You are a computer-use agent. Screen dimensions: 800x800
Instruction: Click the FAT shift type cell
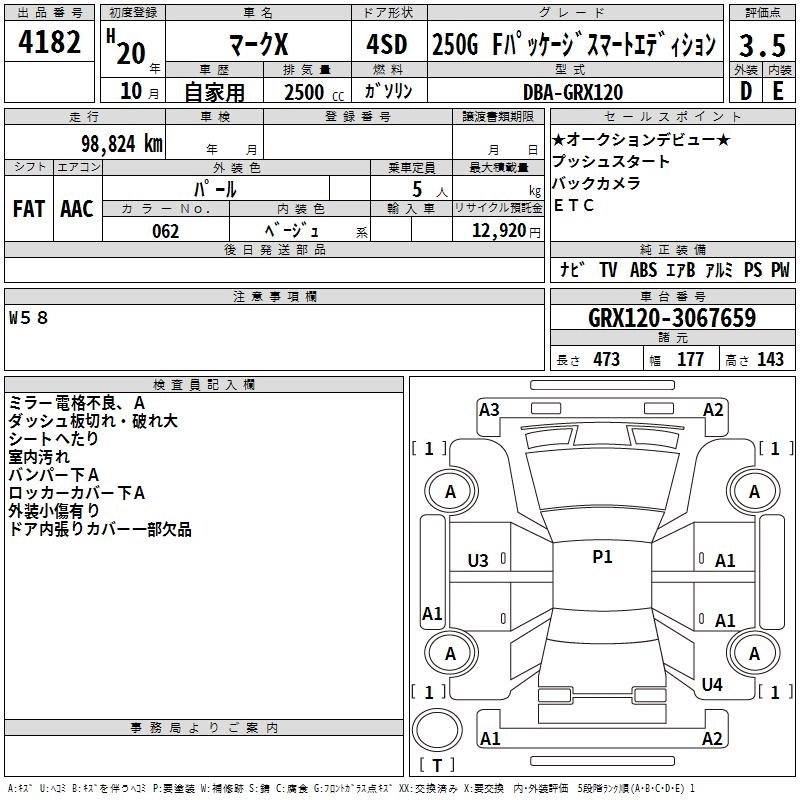coord(28,209)
